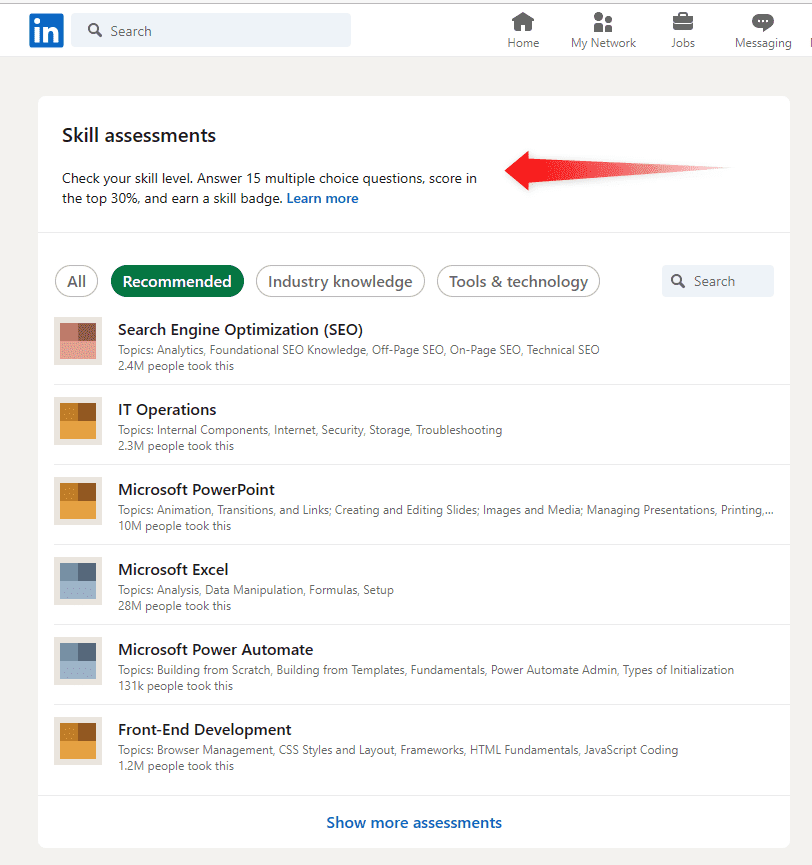The height and width of the screenshot is (865, 812).
Task: Focus the skill assessments Search field
Action: pos(718,281)
